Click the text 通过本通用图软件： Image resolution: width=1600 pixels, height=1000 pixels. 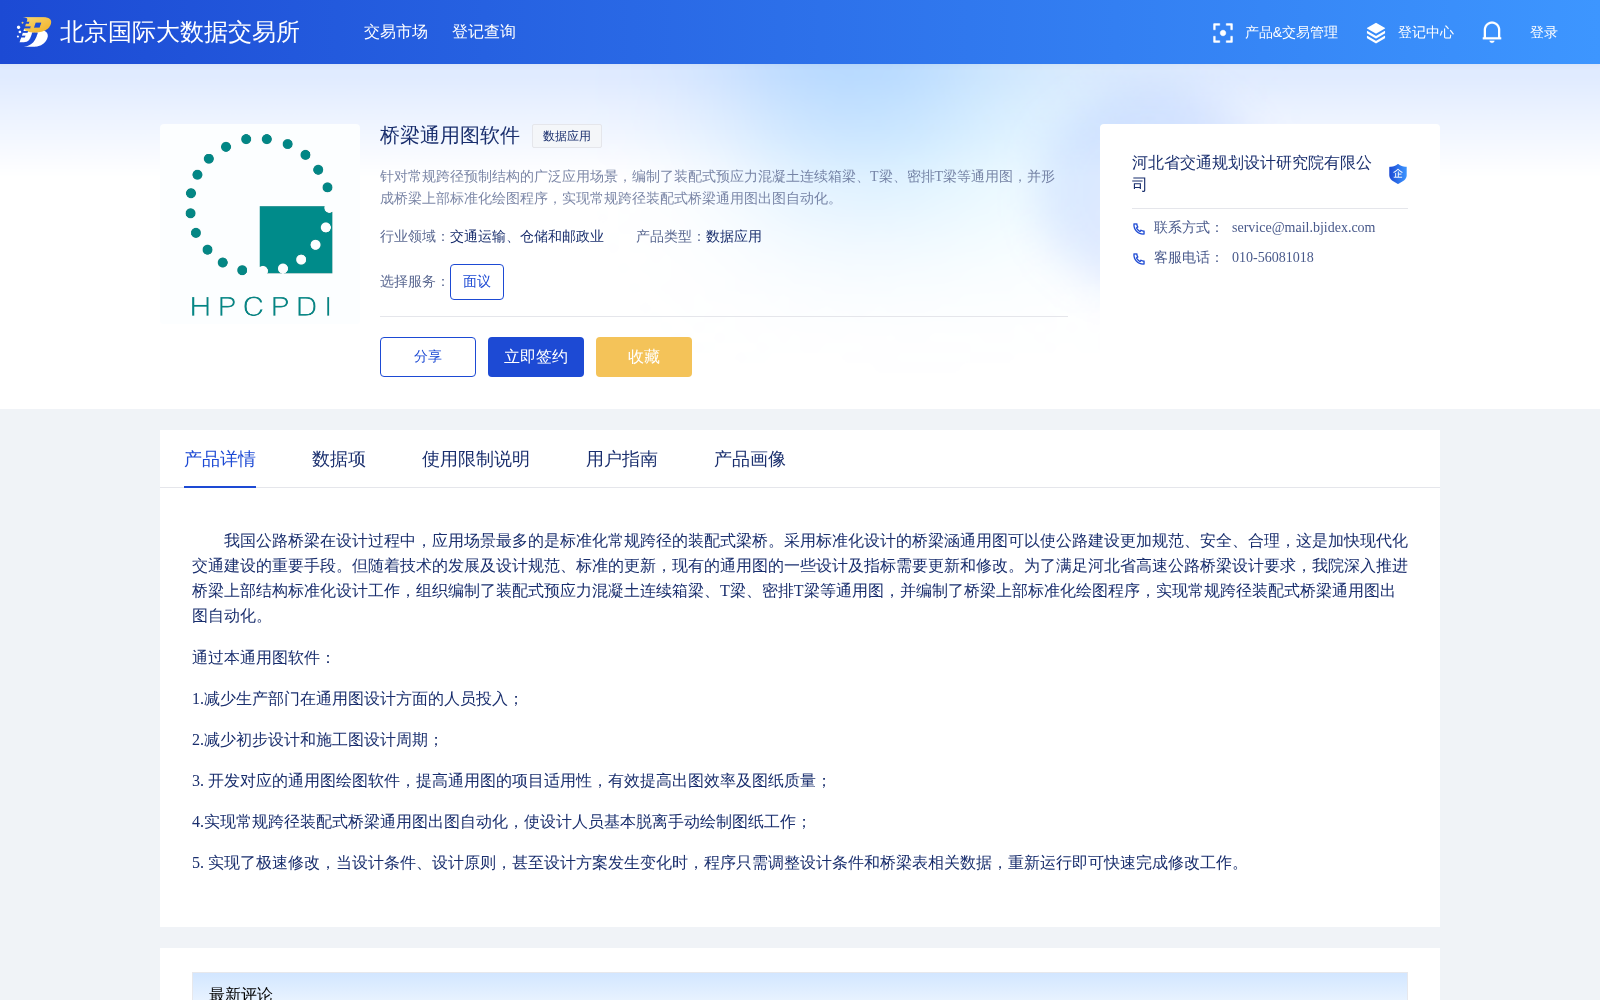263,658
